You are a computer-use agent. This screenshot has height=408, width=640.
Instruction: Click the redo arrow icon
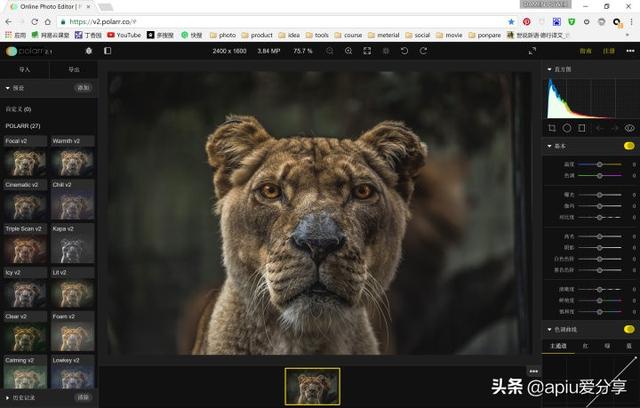pyautogui.click(x=423, y=51)
